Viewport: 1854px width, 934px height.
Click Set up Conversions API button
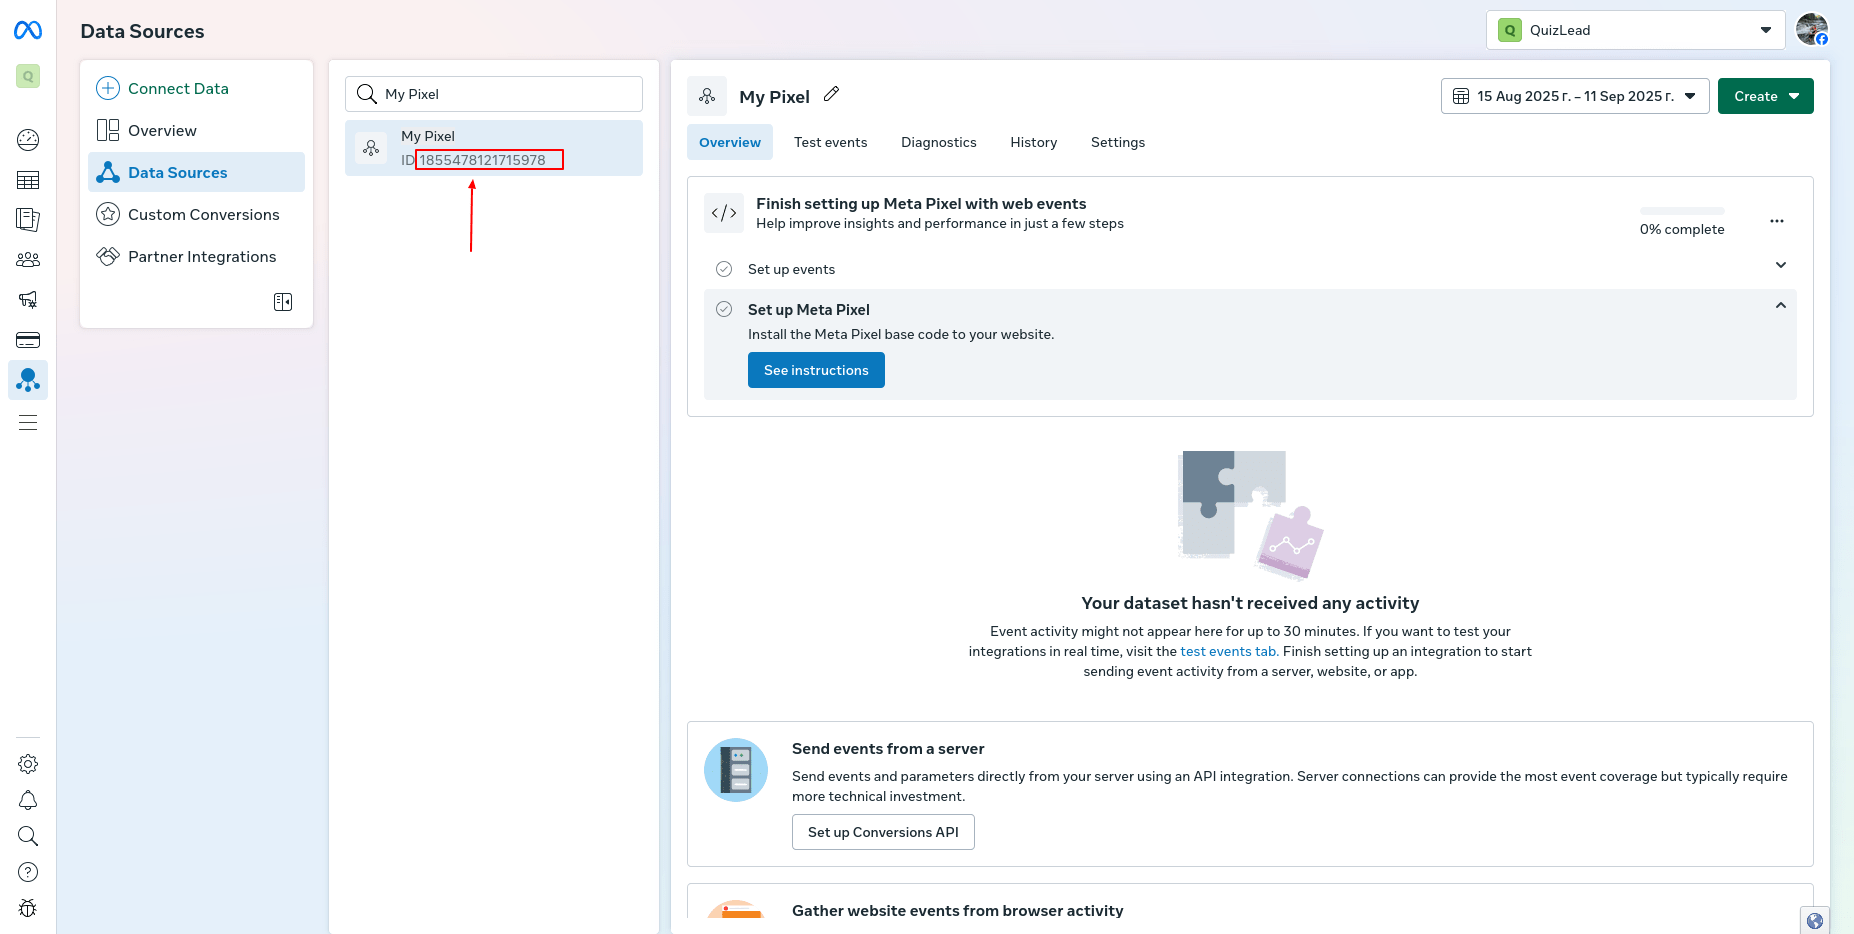[x=883, y=832]
